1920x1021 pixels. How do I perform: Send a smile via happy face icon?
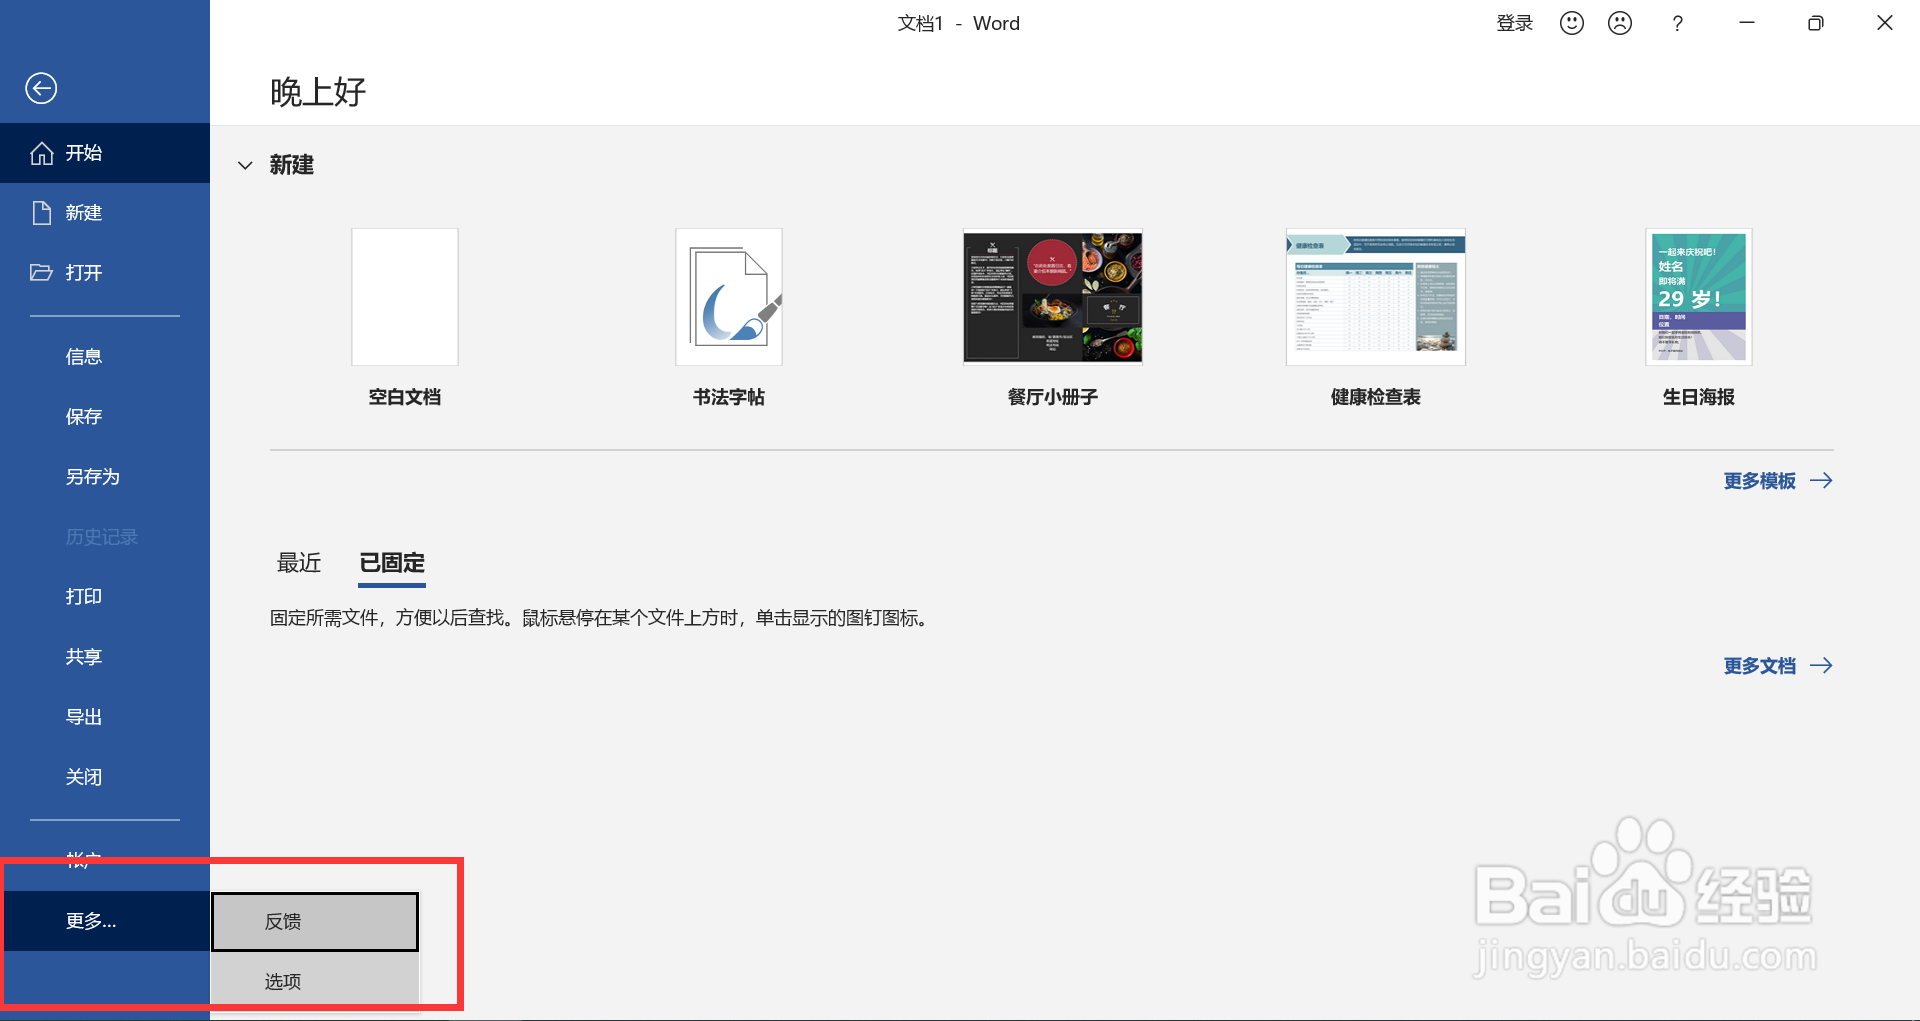pyautogui.click(x=1572, y=23)
